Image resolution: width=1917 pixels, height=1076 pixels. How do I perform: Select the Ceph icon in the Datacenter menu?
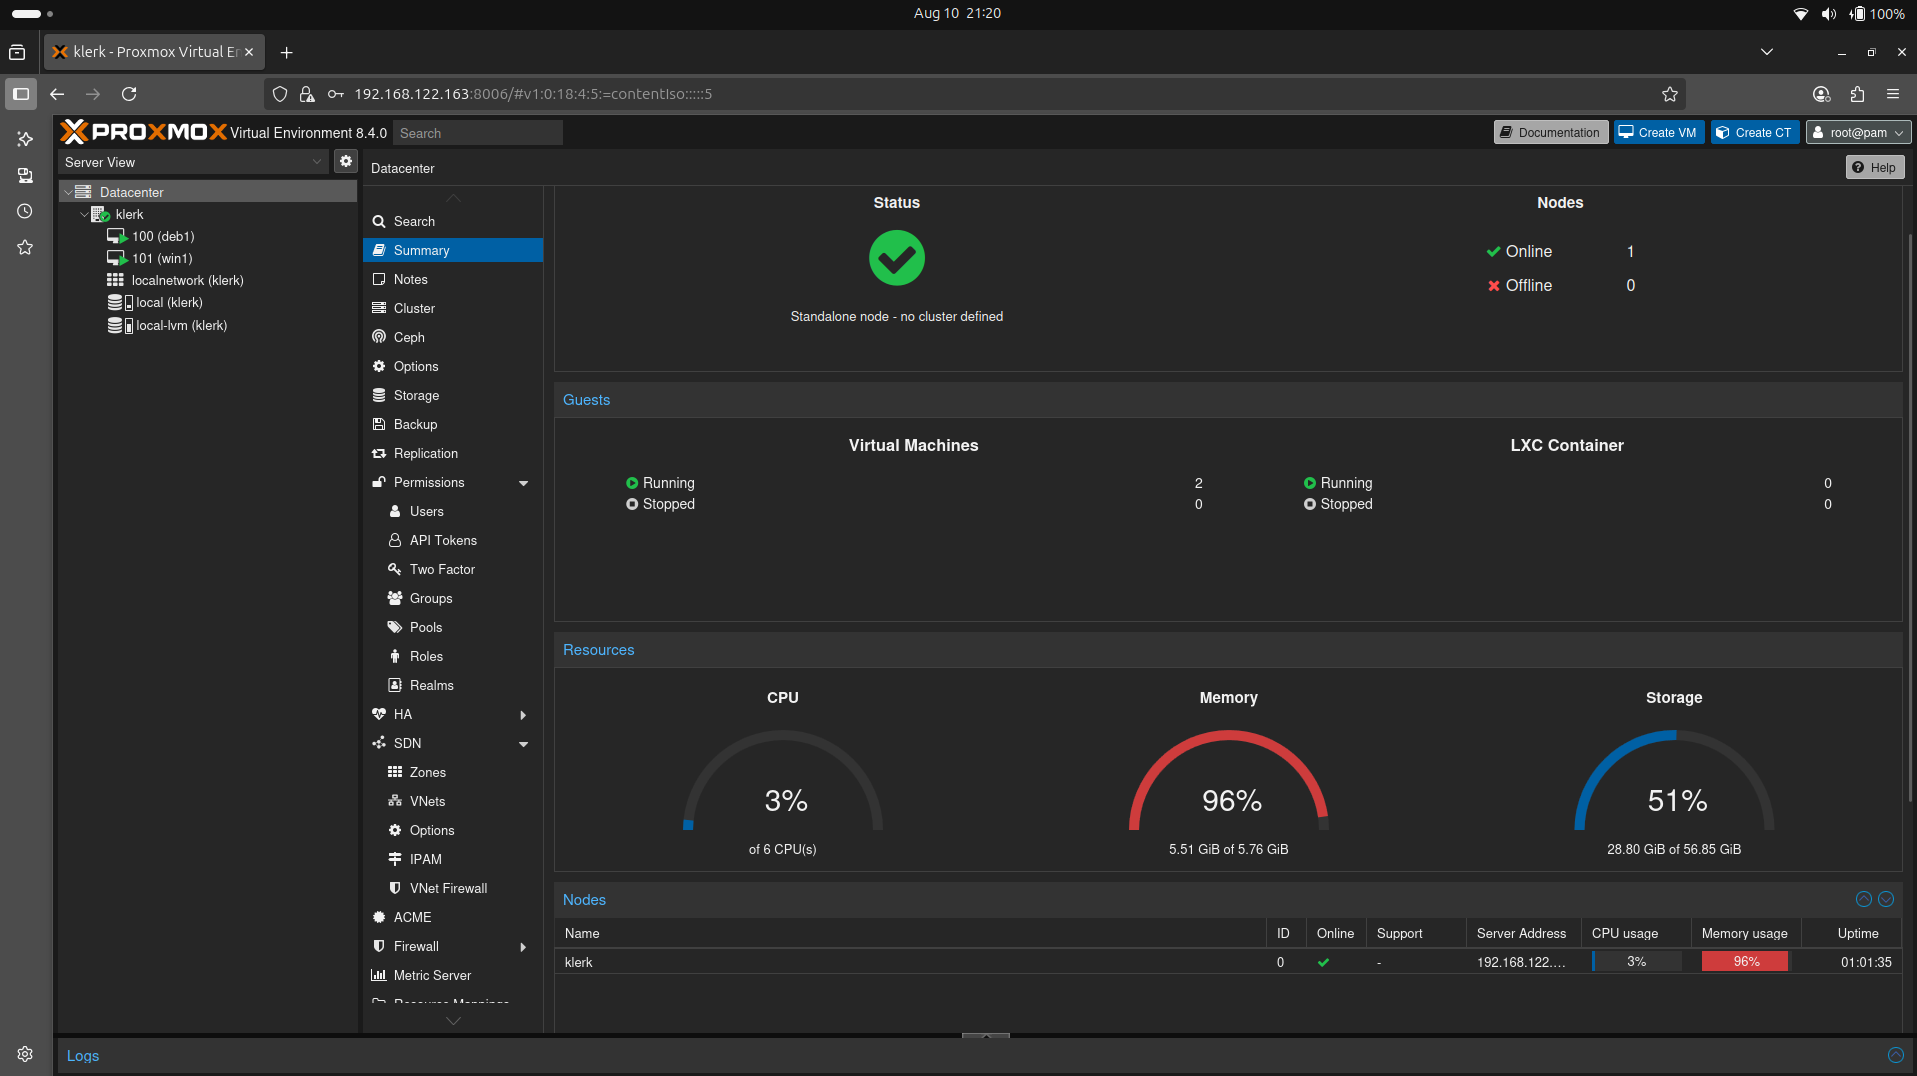point(378,337)
